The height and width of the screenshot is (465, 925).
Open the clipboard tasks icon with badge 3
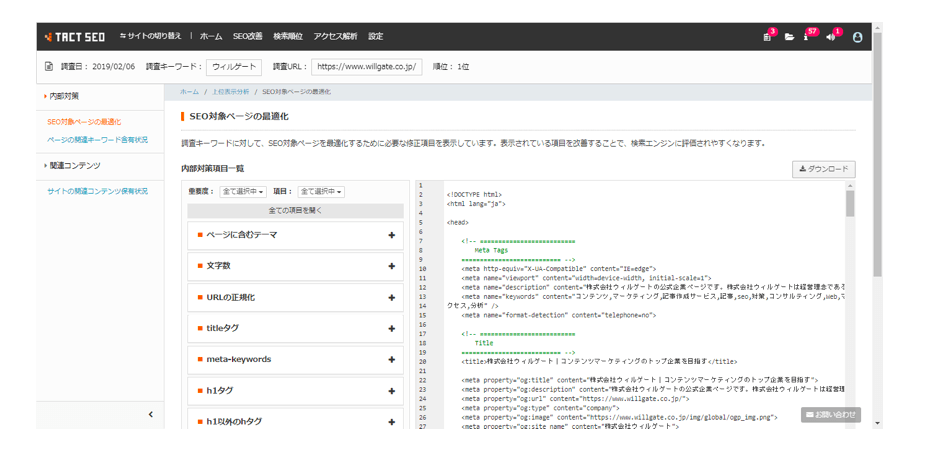click(767, 37)
